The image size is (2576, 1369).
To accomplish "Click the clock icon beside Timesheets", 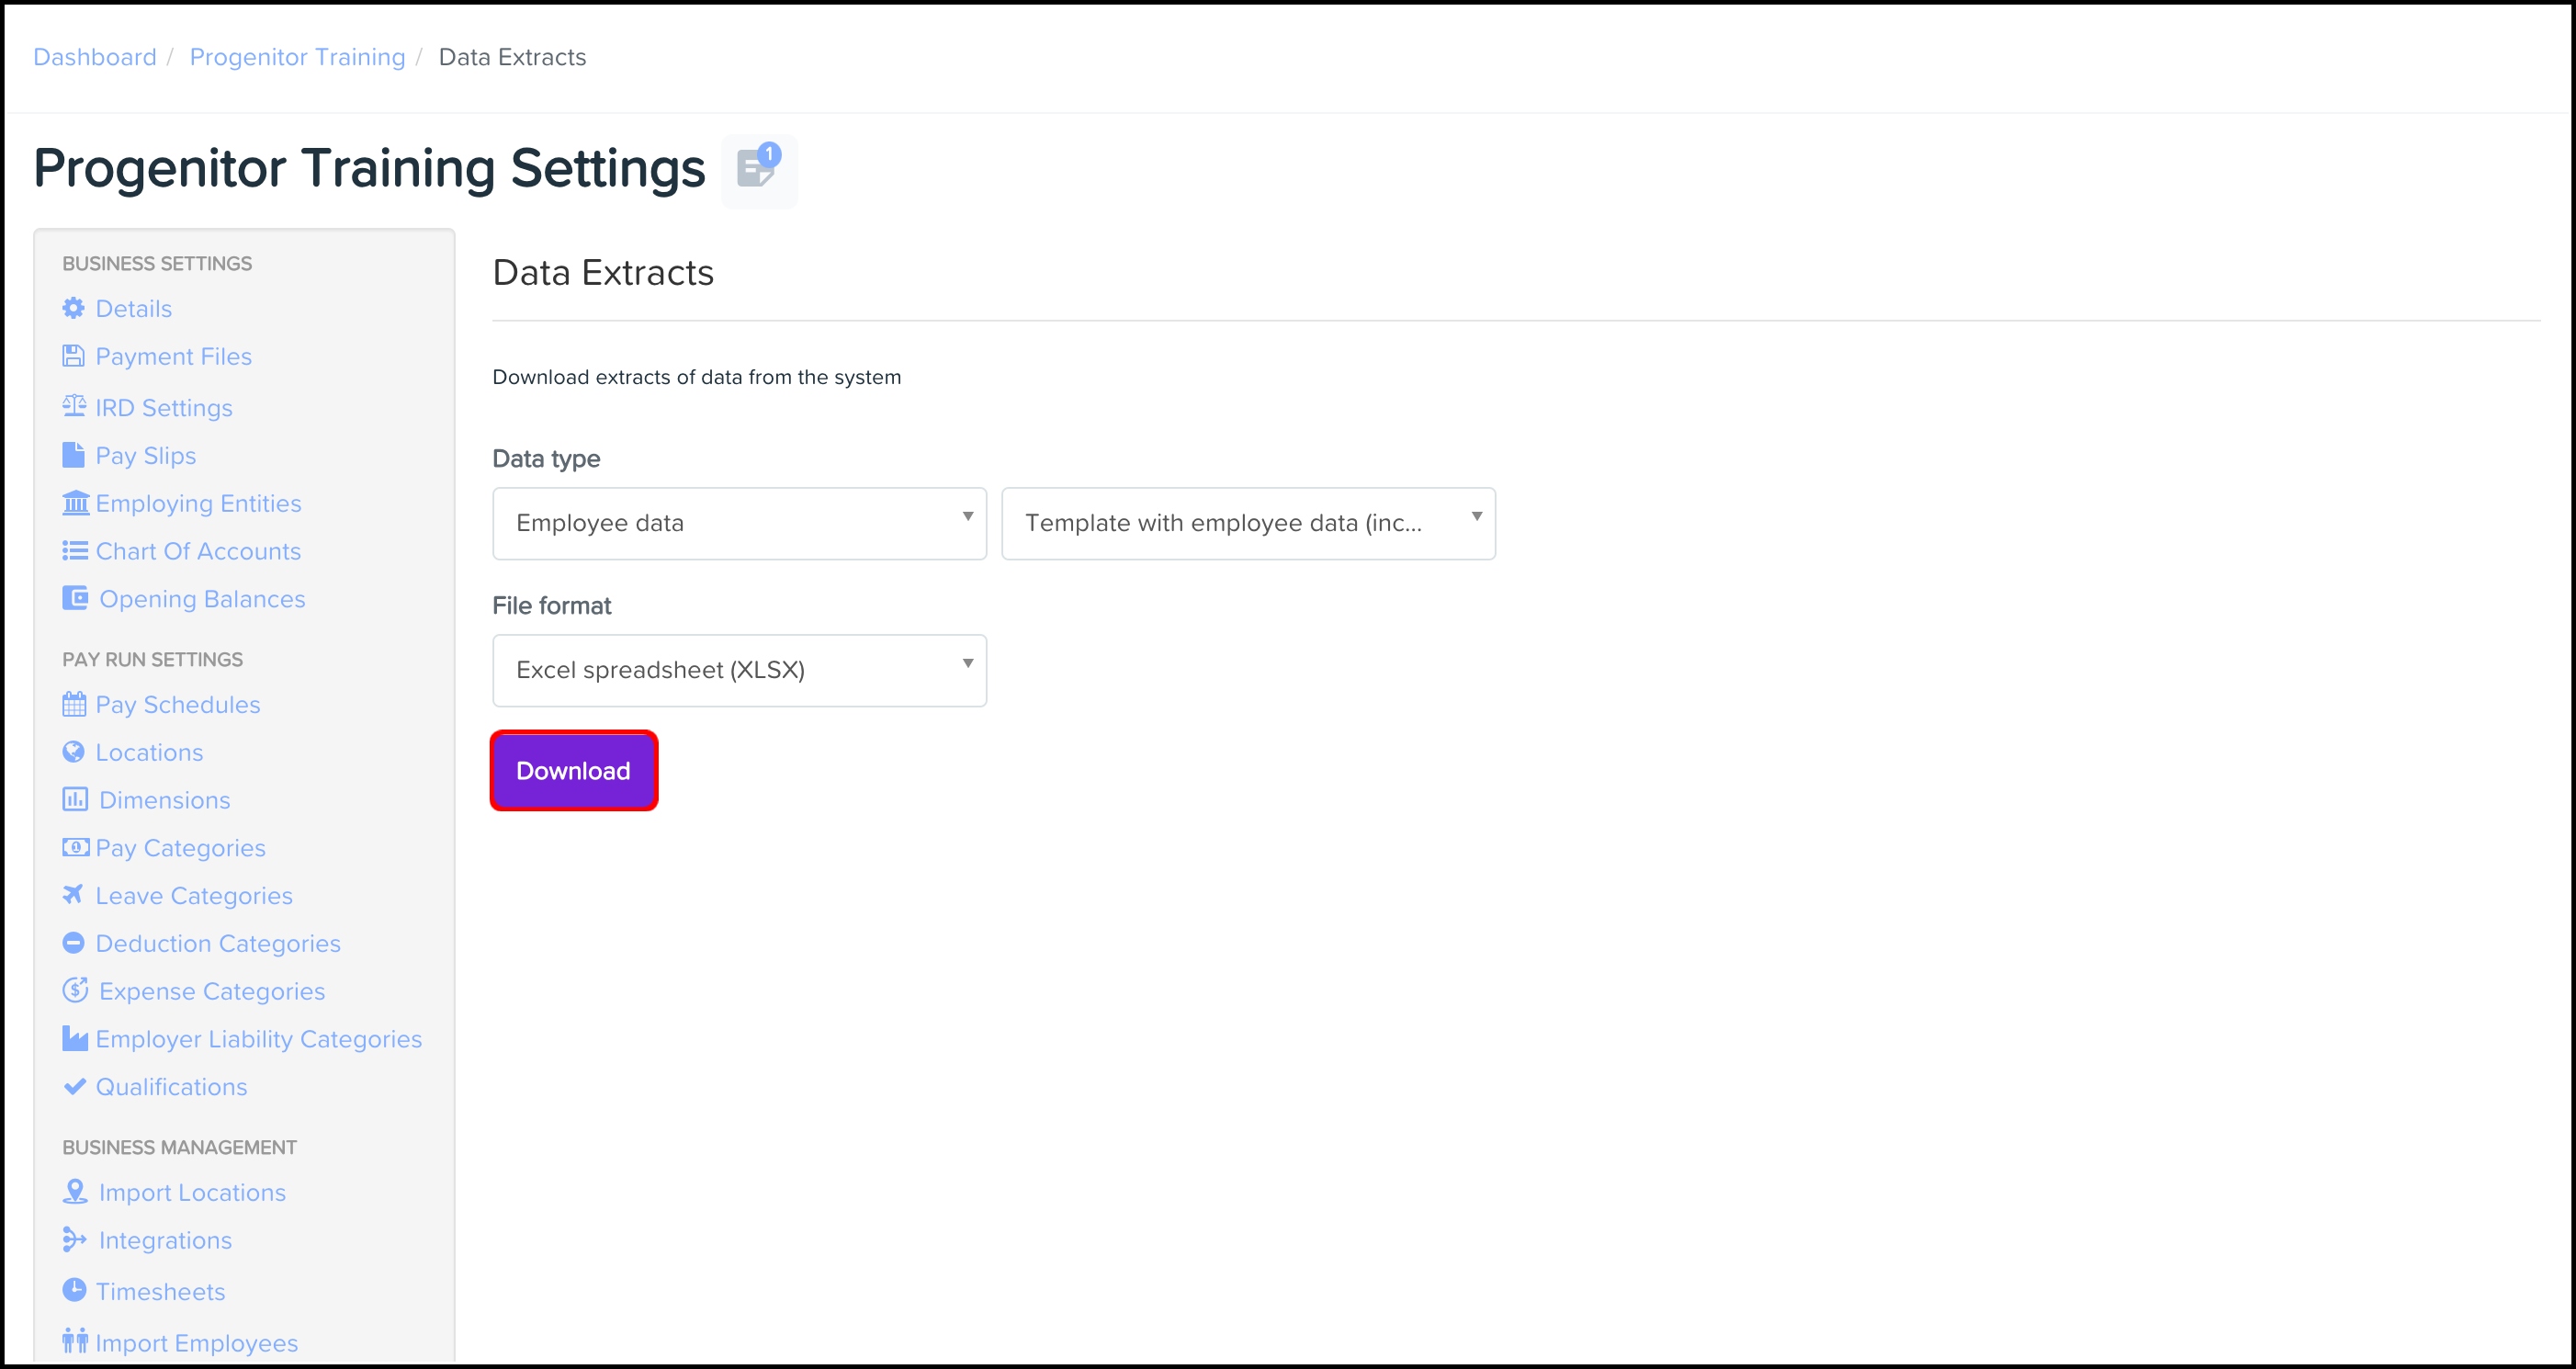I will click(74, 1290).
